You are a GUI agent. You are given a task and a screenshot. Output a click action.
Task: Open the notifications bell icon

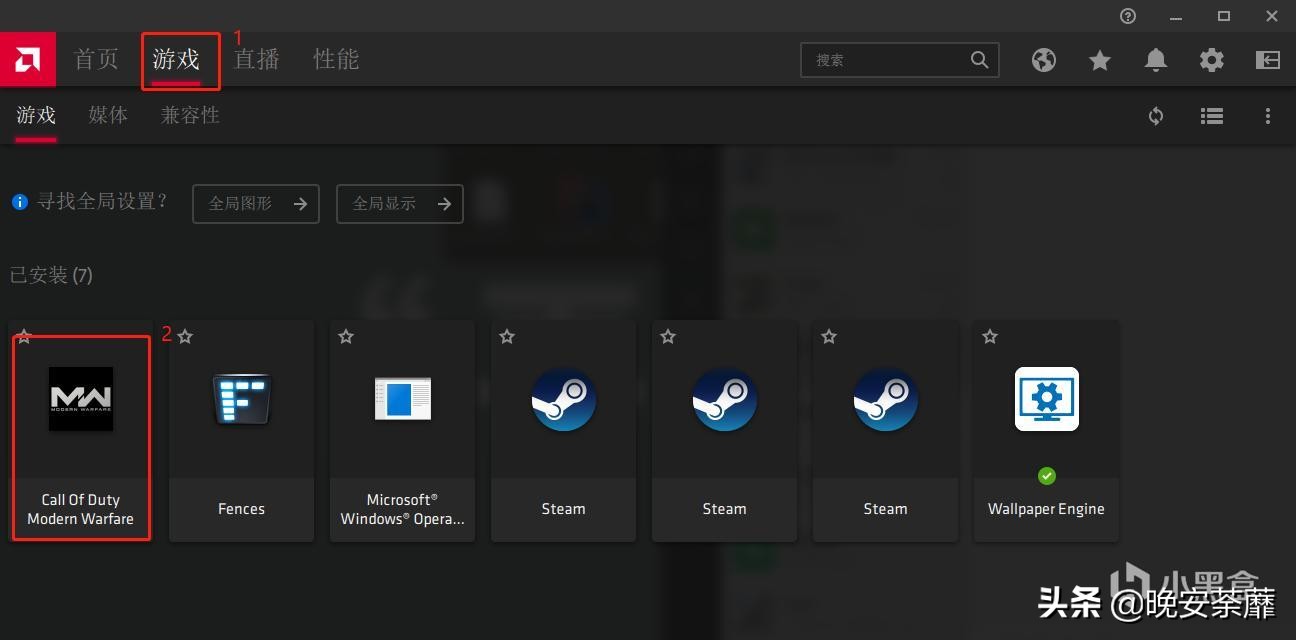pyautogui.click(x=1155, y=60)
